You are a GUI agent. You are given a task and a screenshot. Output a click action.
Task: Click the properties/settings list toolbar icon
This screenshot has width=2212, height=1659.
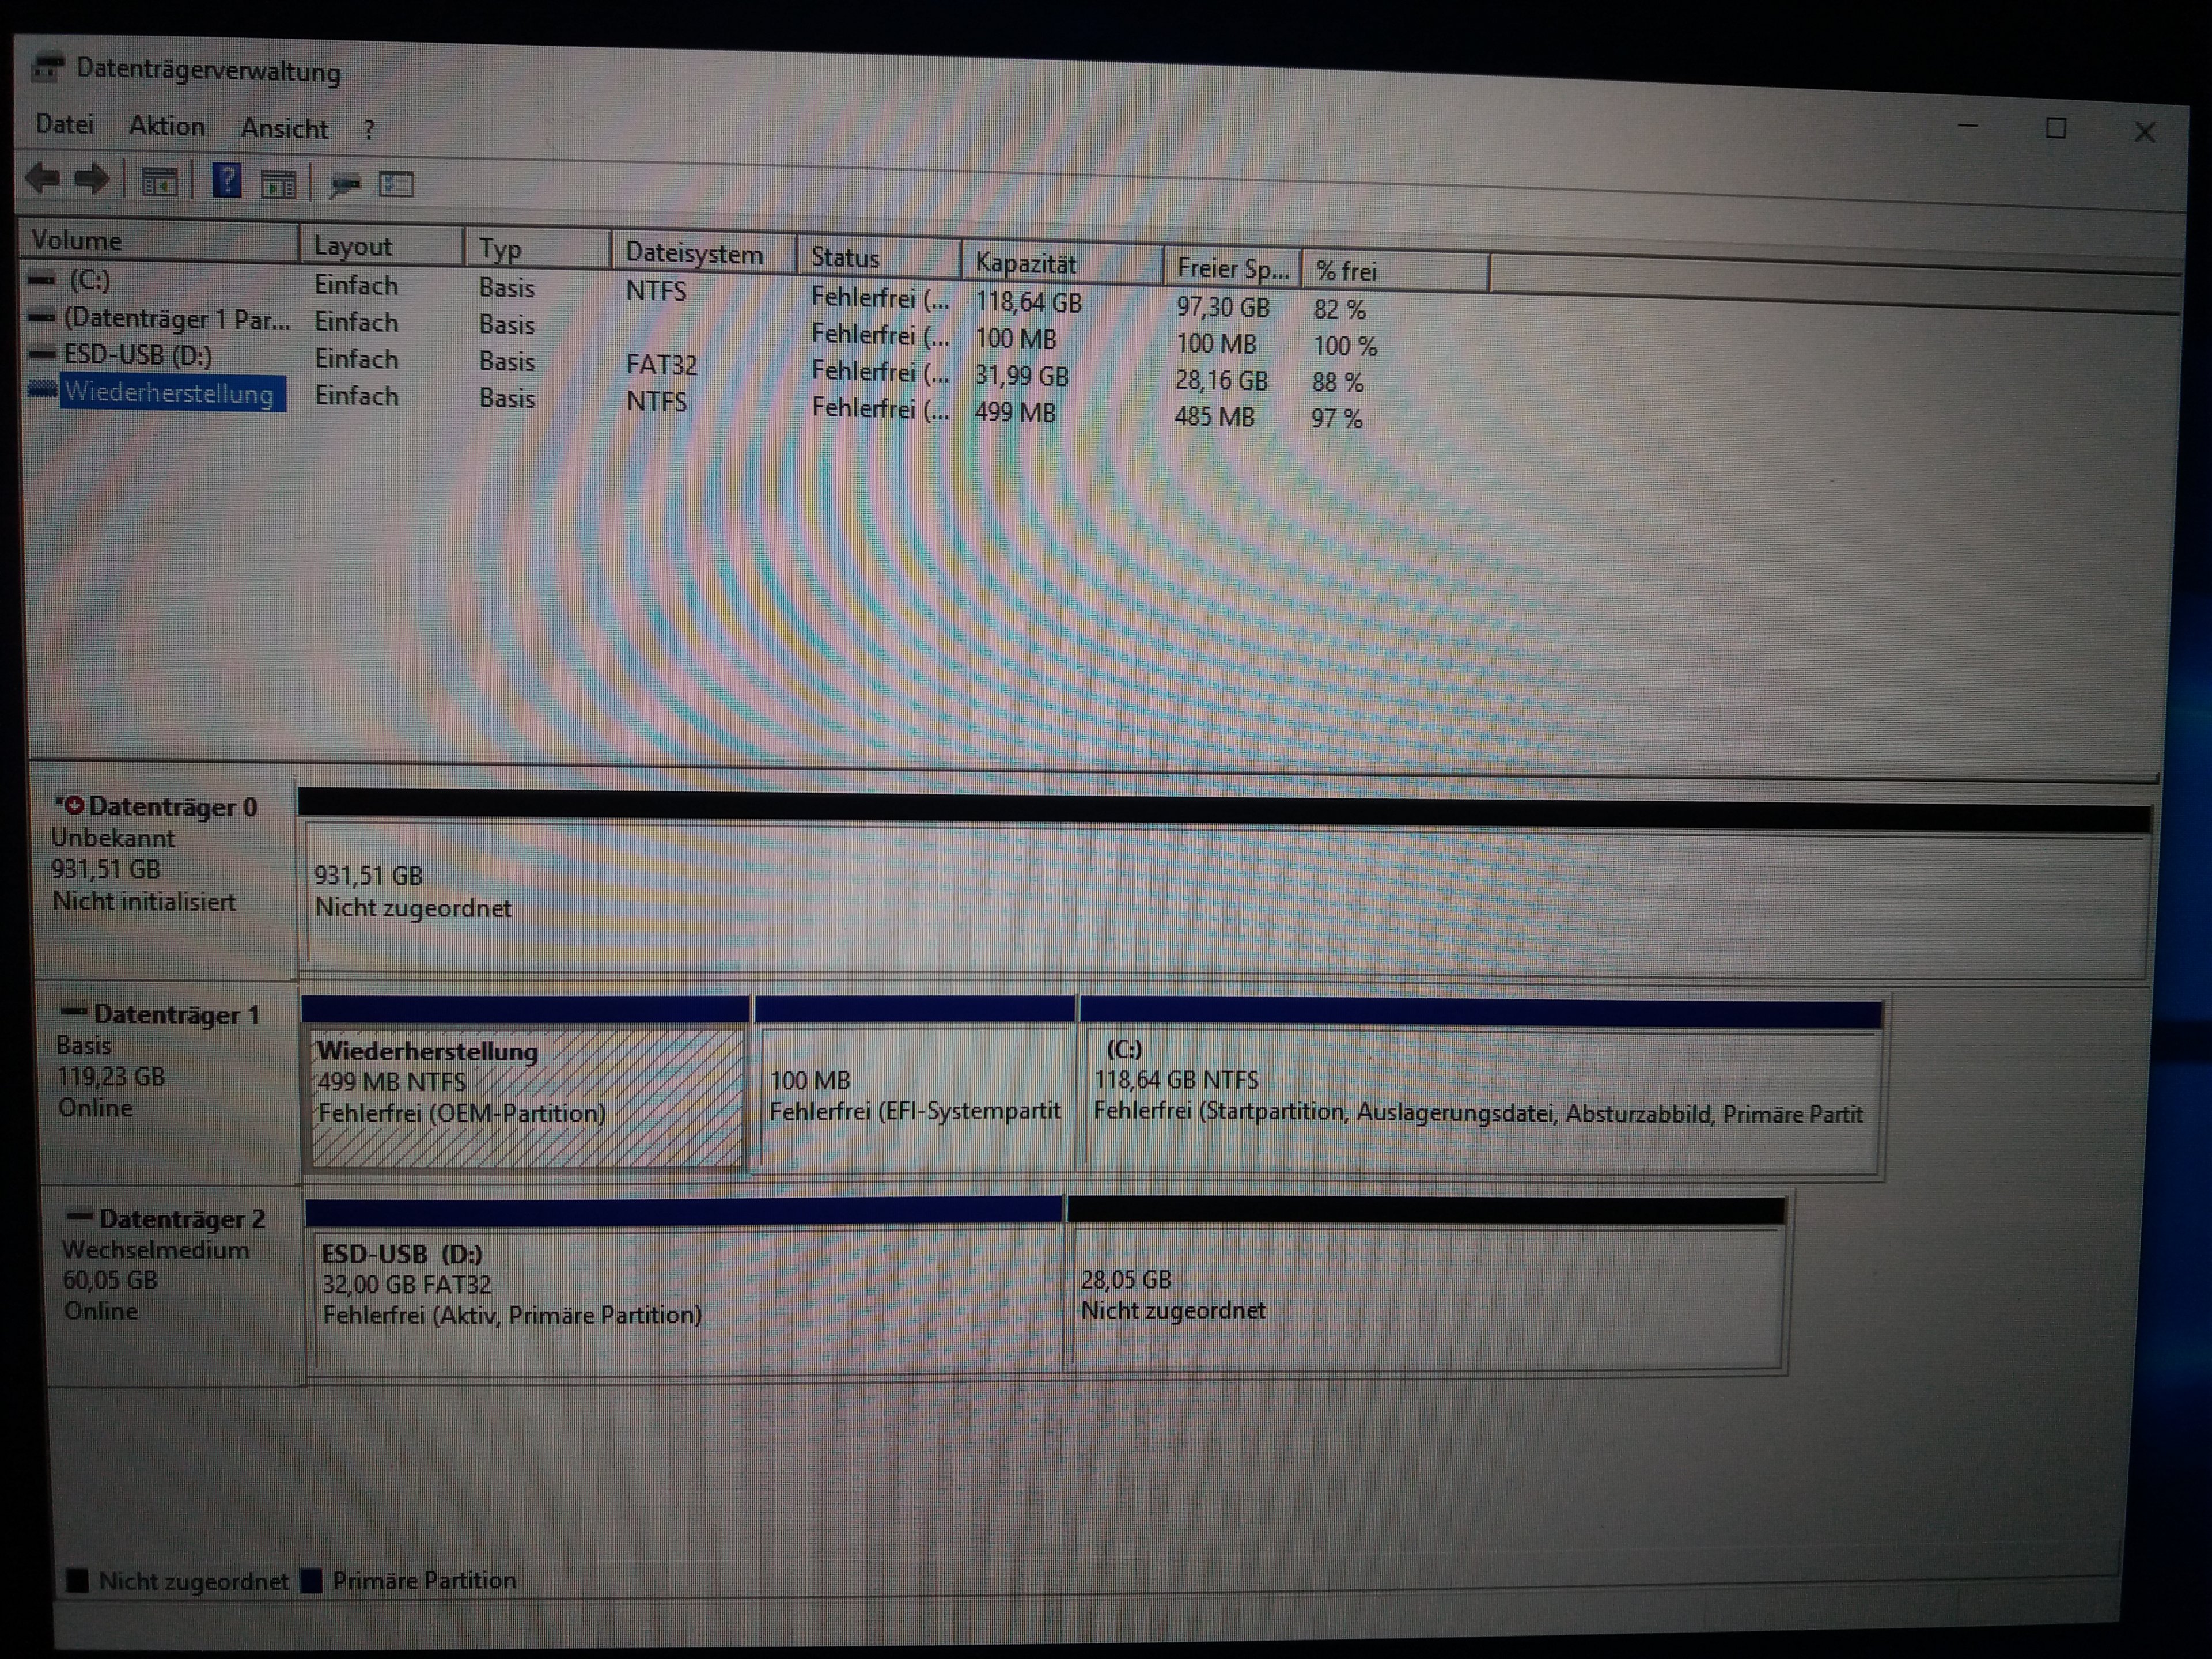point(396,185)
